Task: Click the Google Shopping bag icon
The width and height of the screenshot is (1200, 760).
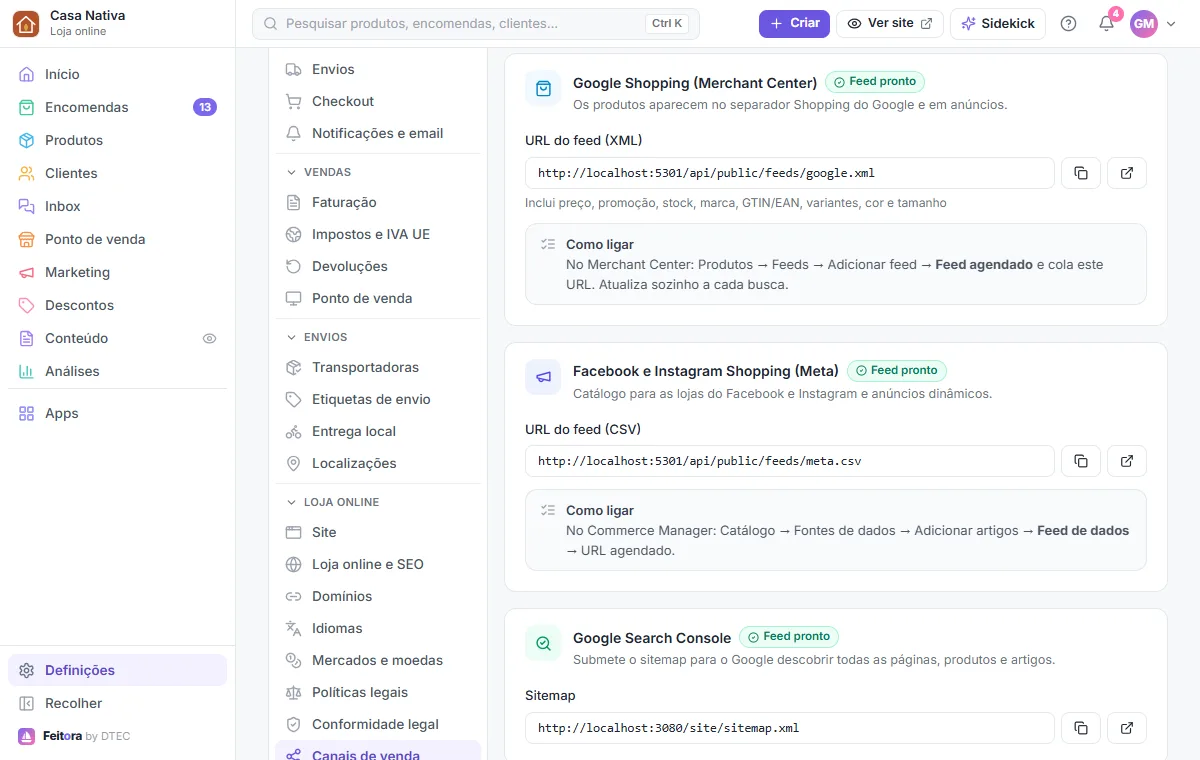Action: tap(543, 89)
